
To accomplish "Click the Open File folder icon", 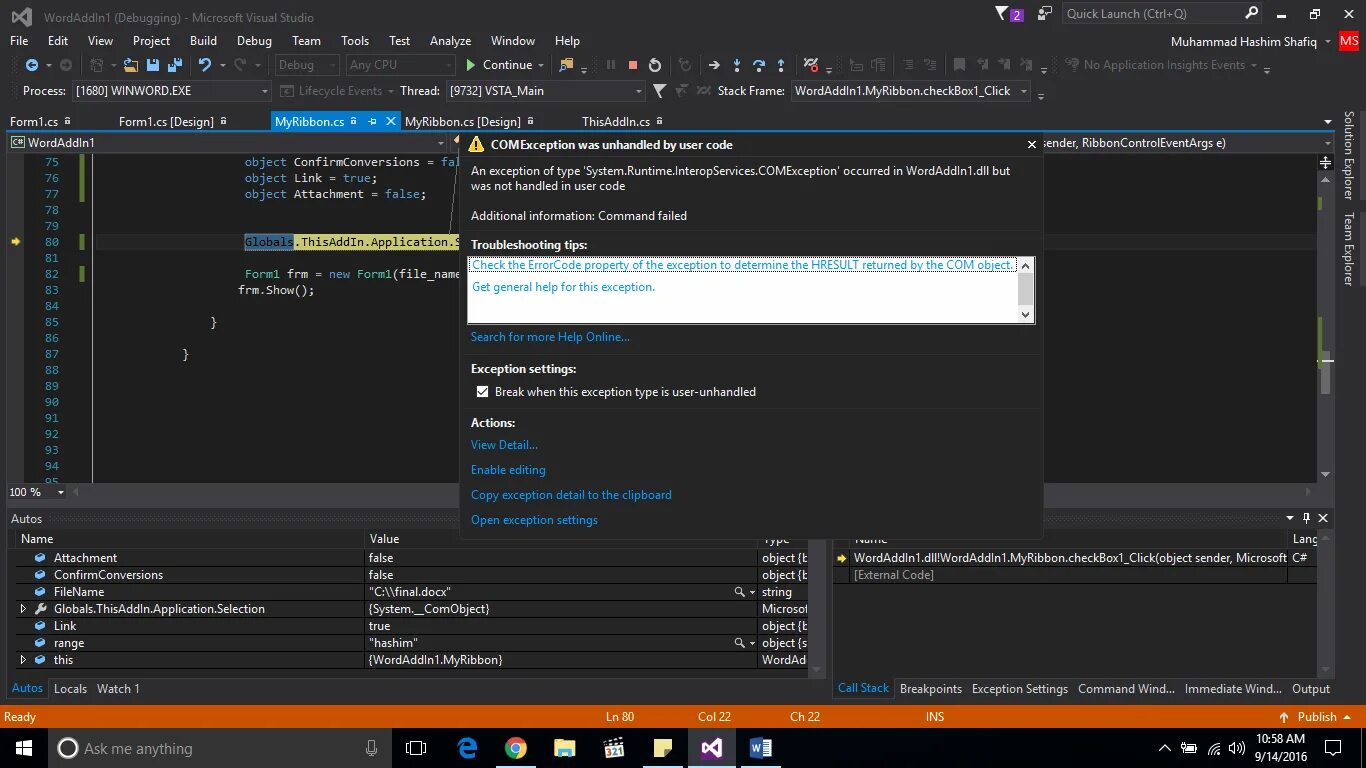I will coord(132,65).
